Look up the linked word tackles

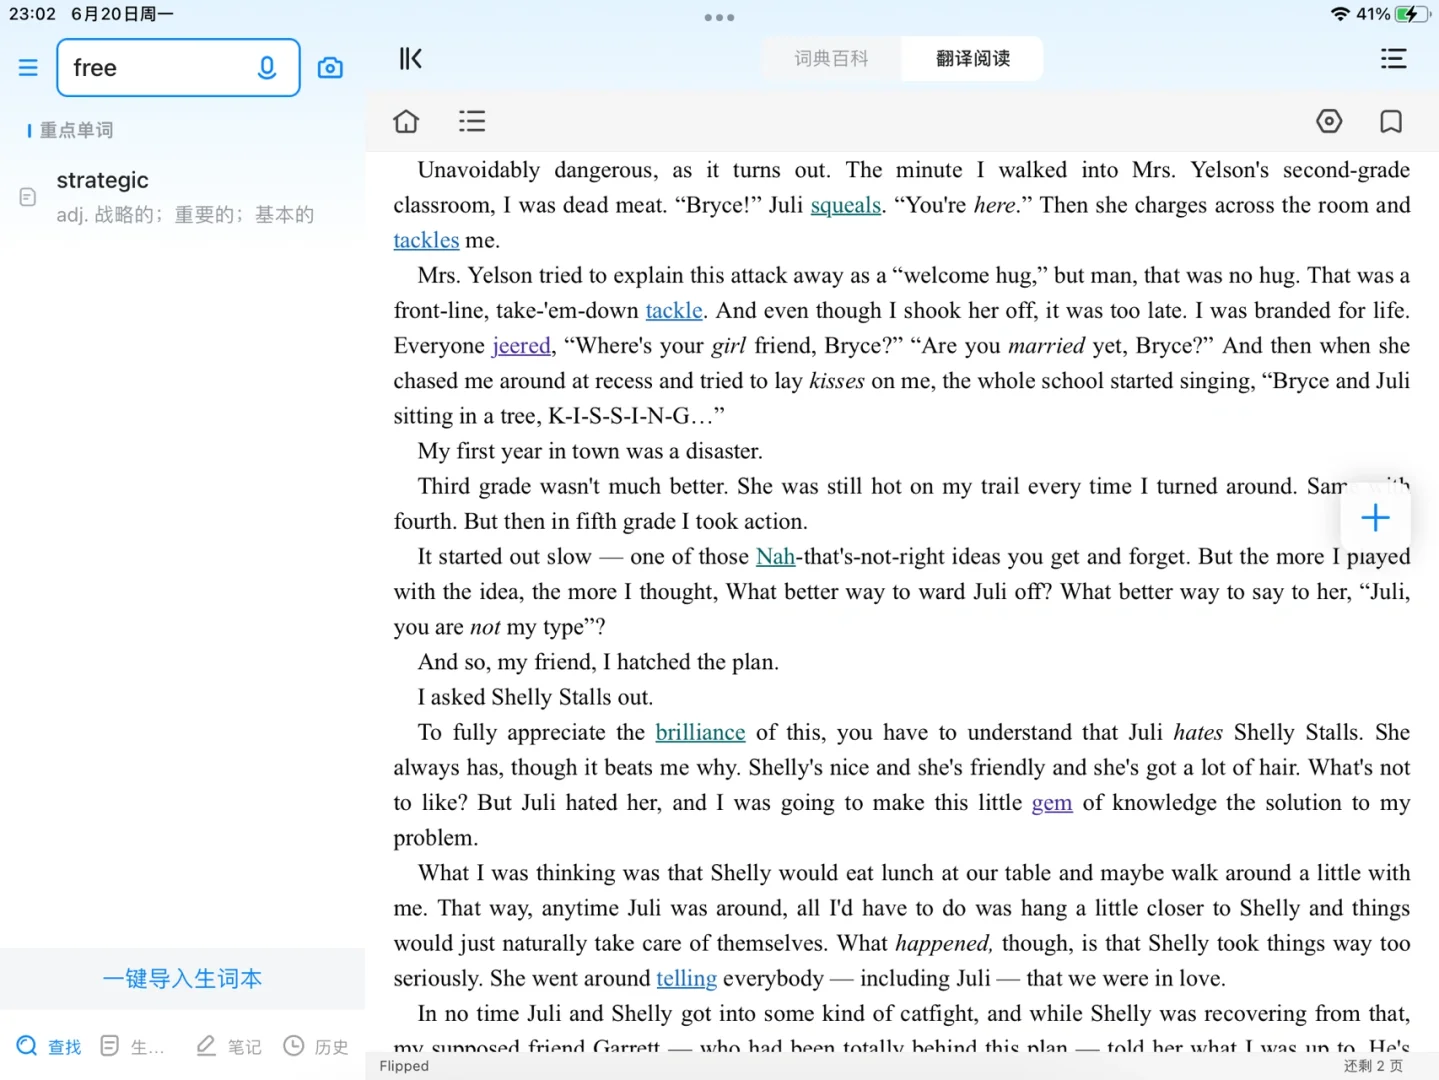coord(426,240)
